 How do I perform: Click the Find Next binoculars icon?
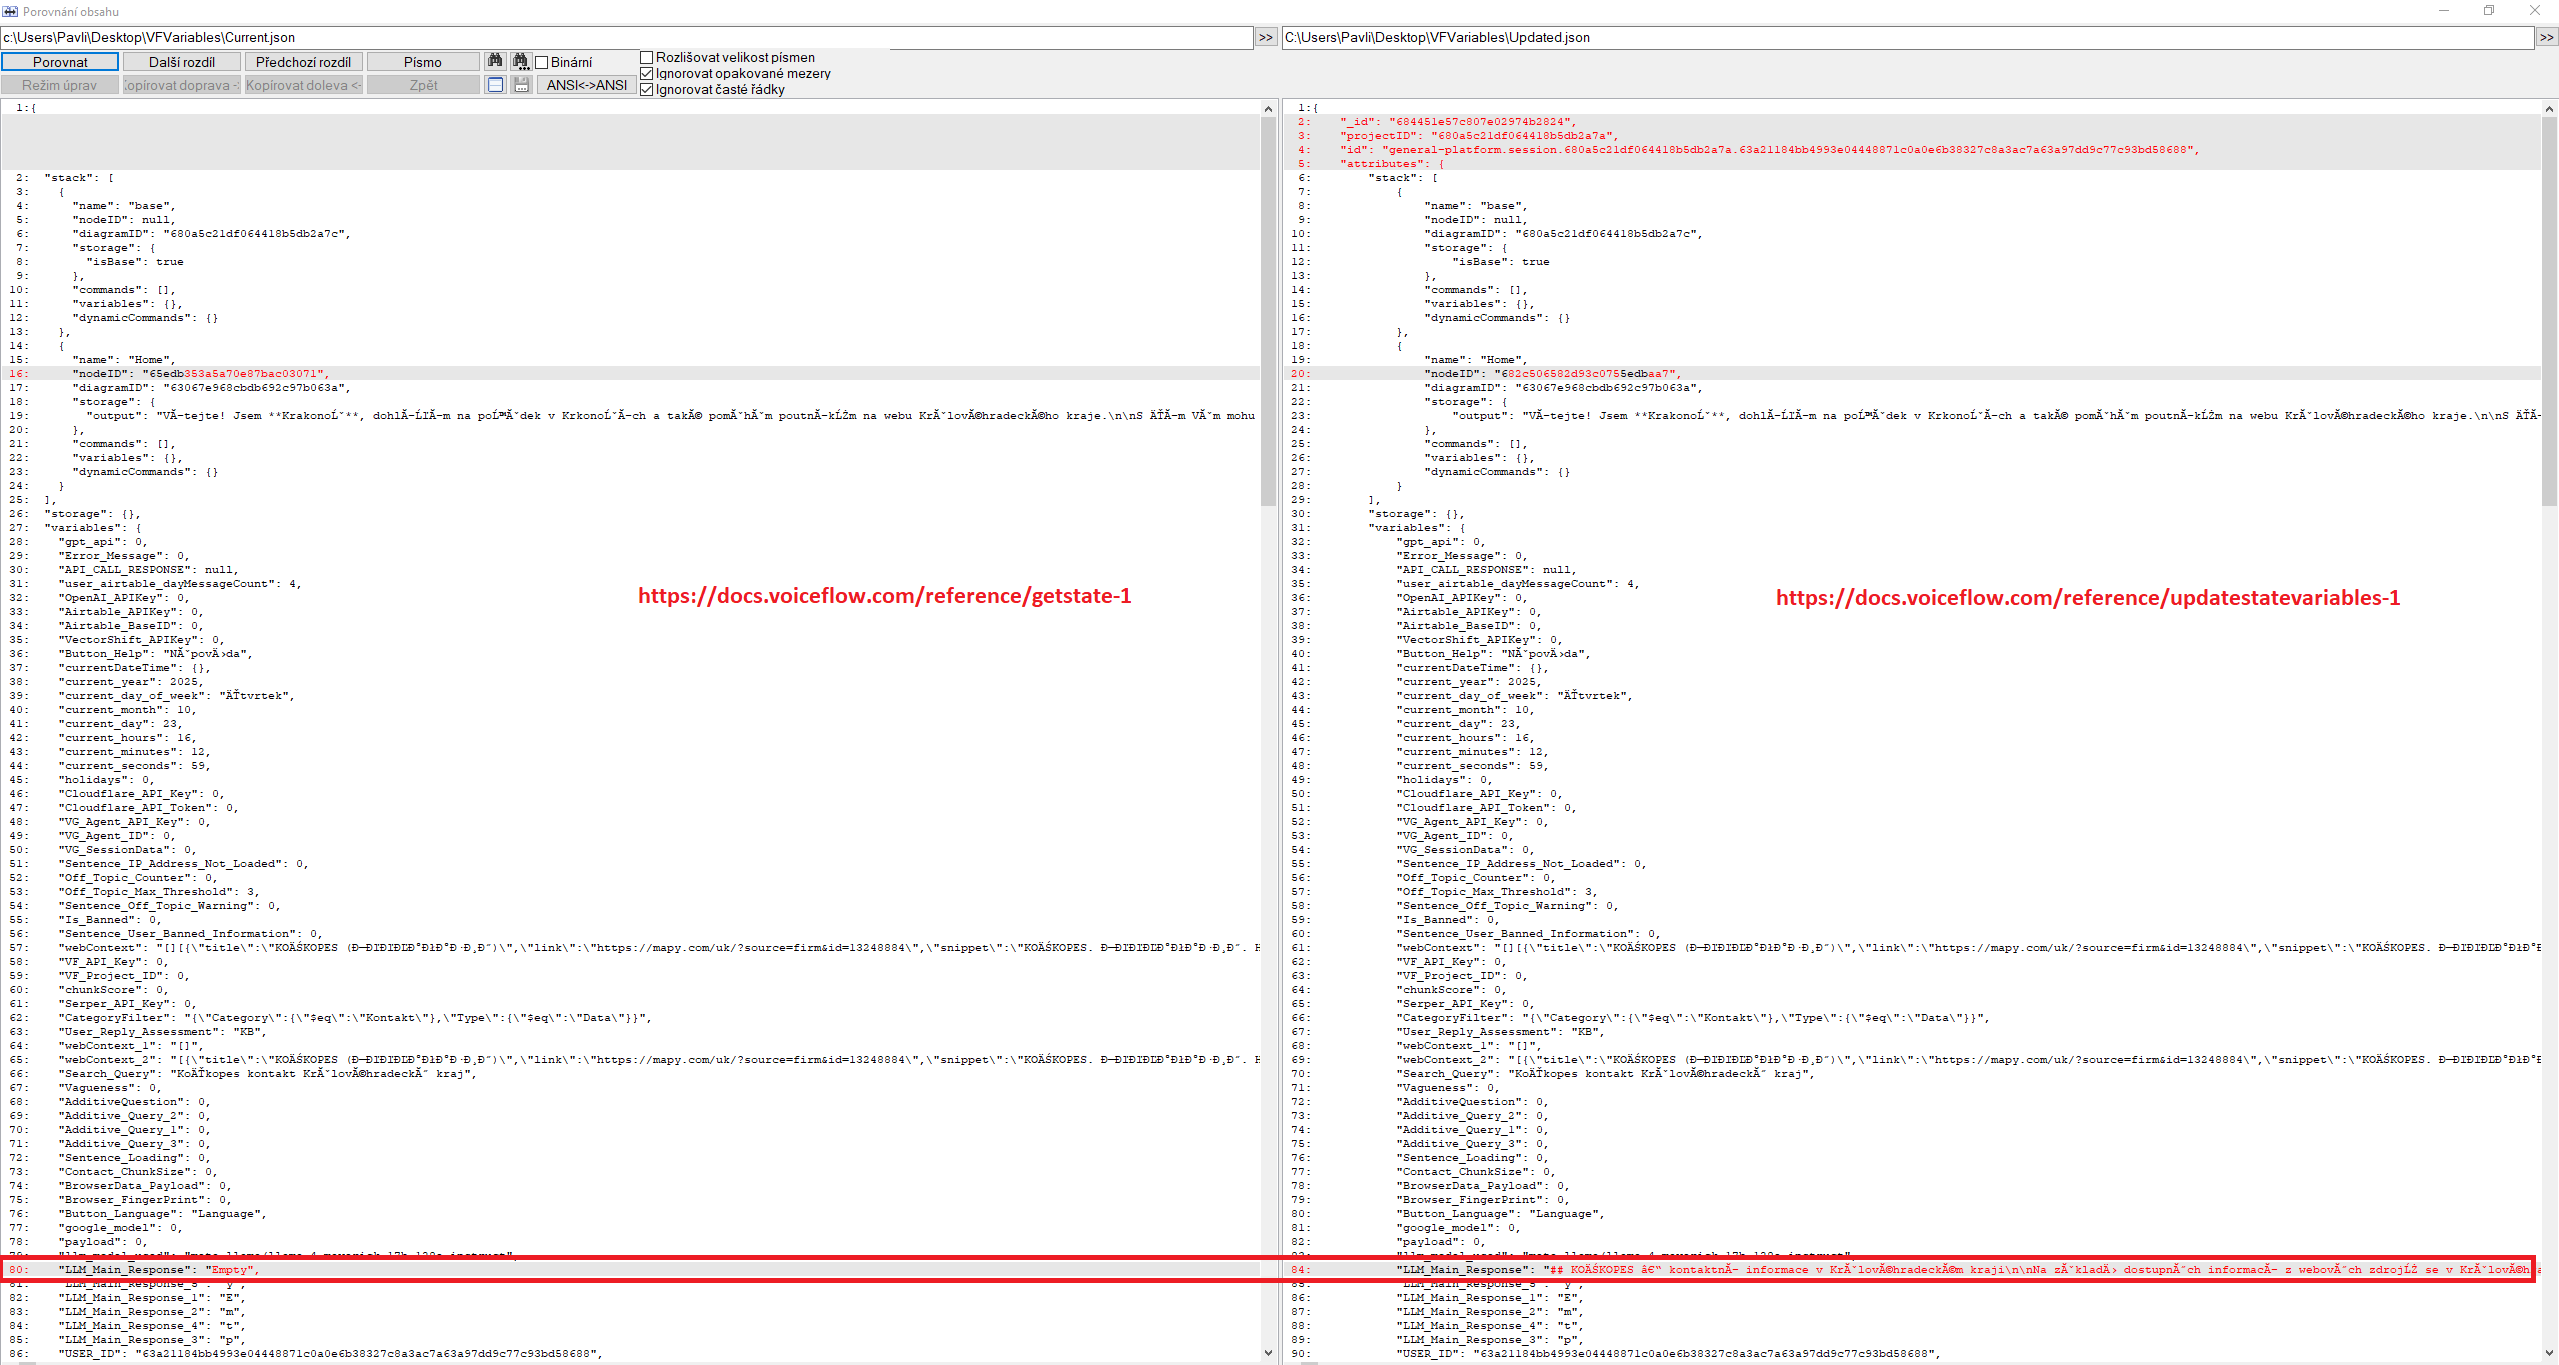pyautogui.click(x=521, y=61)
